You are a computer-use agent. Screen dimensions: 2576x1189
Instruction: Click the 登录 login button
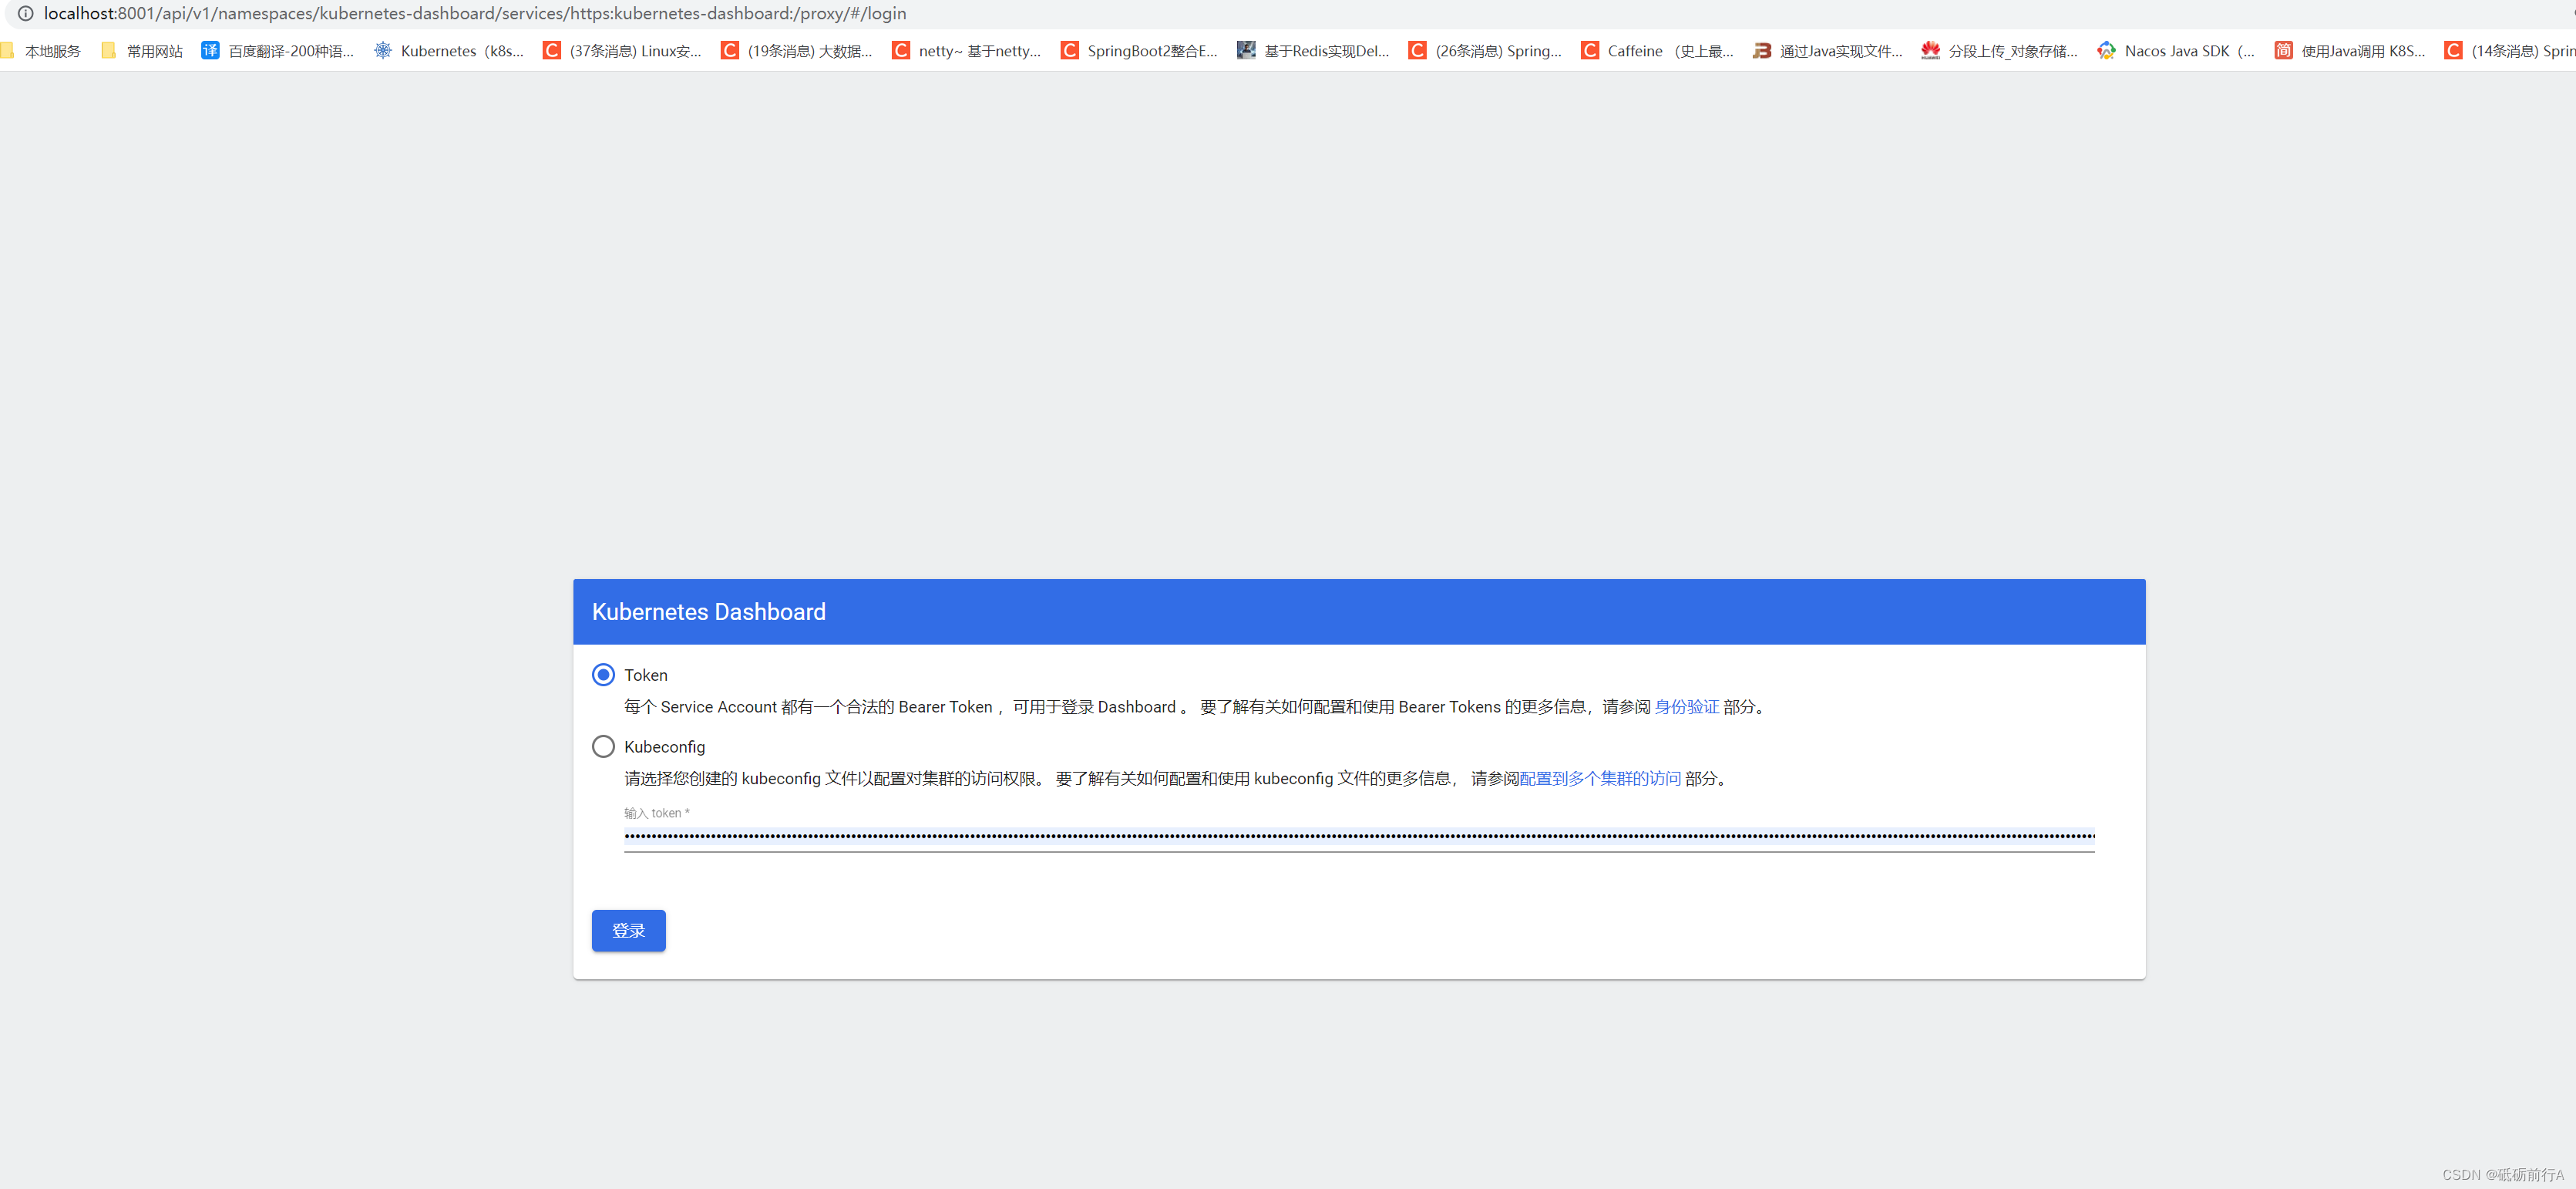coord(628,931)
